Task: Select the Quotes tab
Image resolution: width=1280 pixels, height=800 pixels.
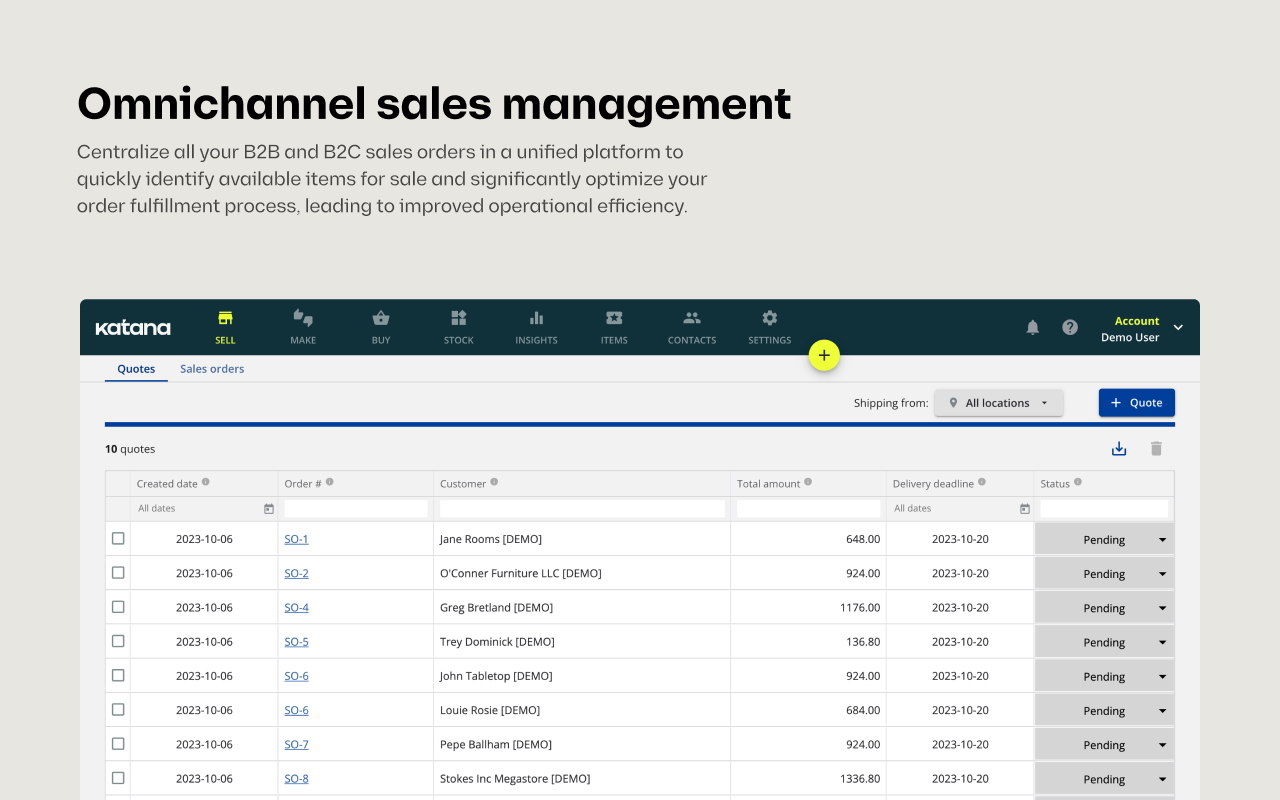Action: pos(136,369)
